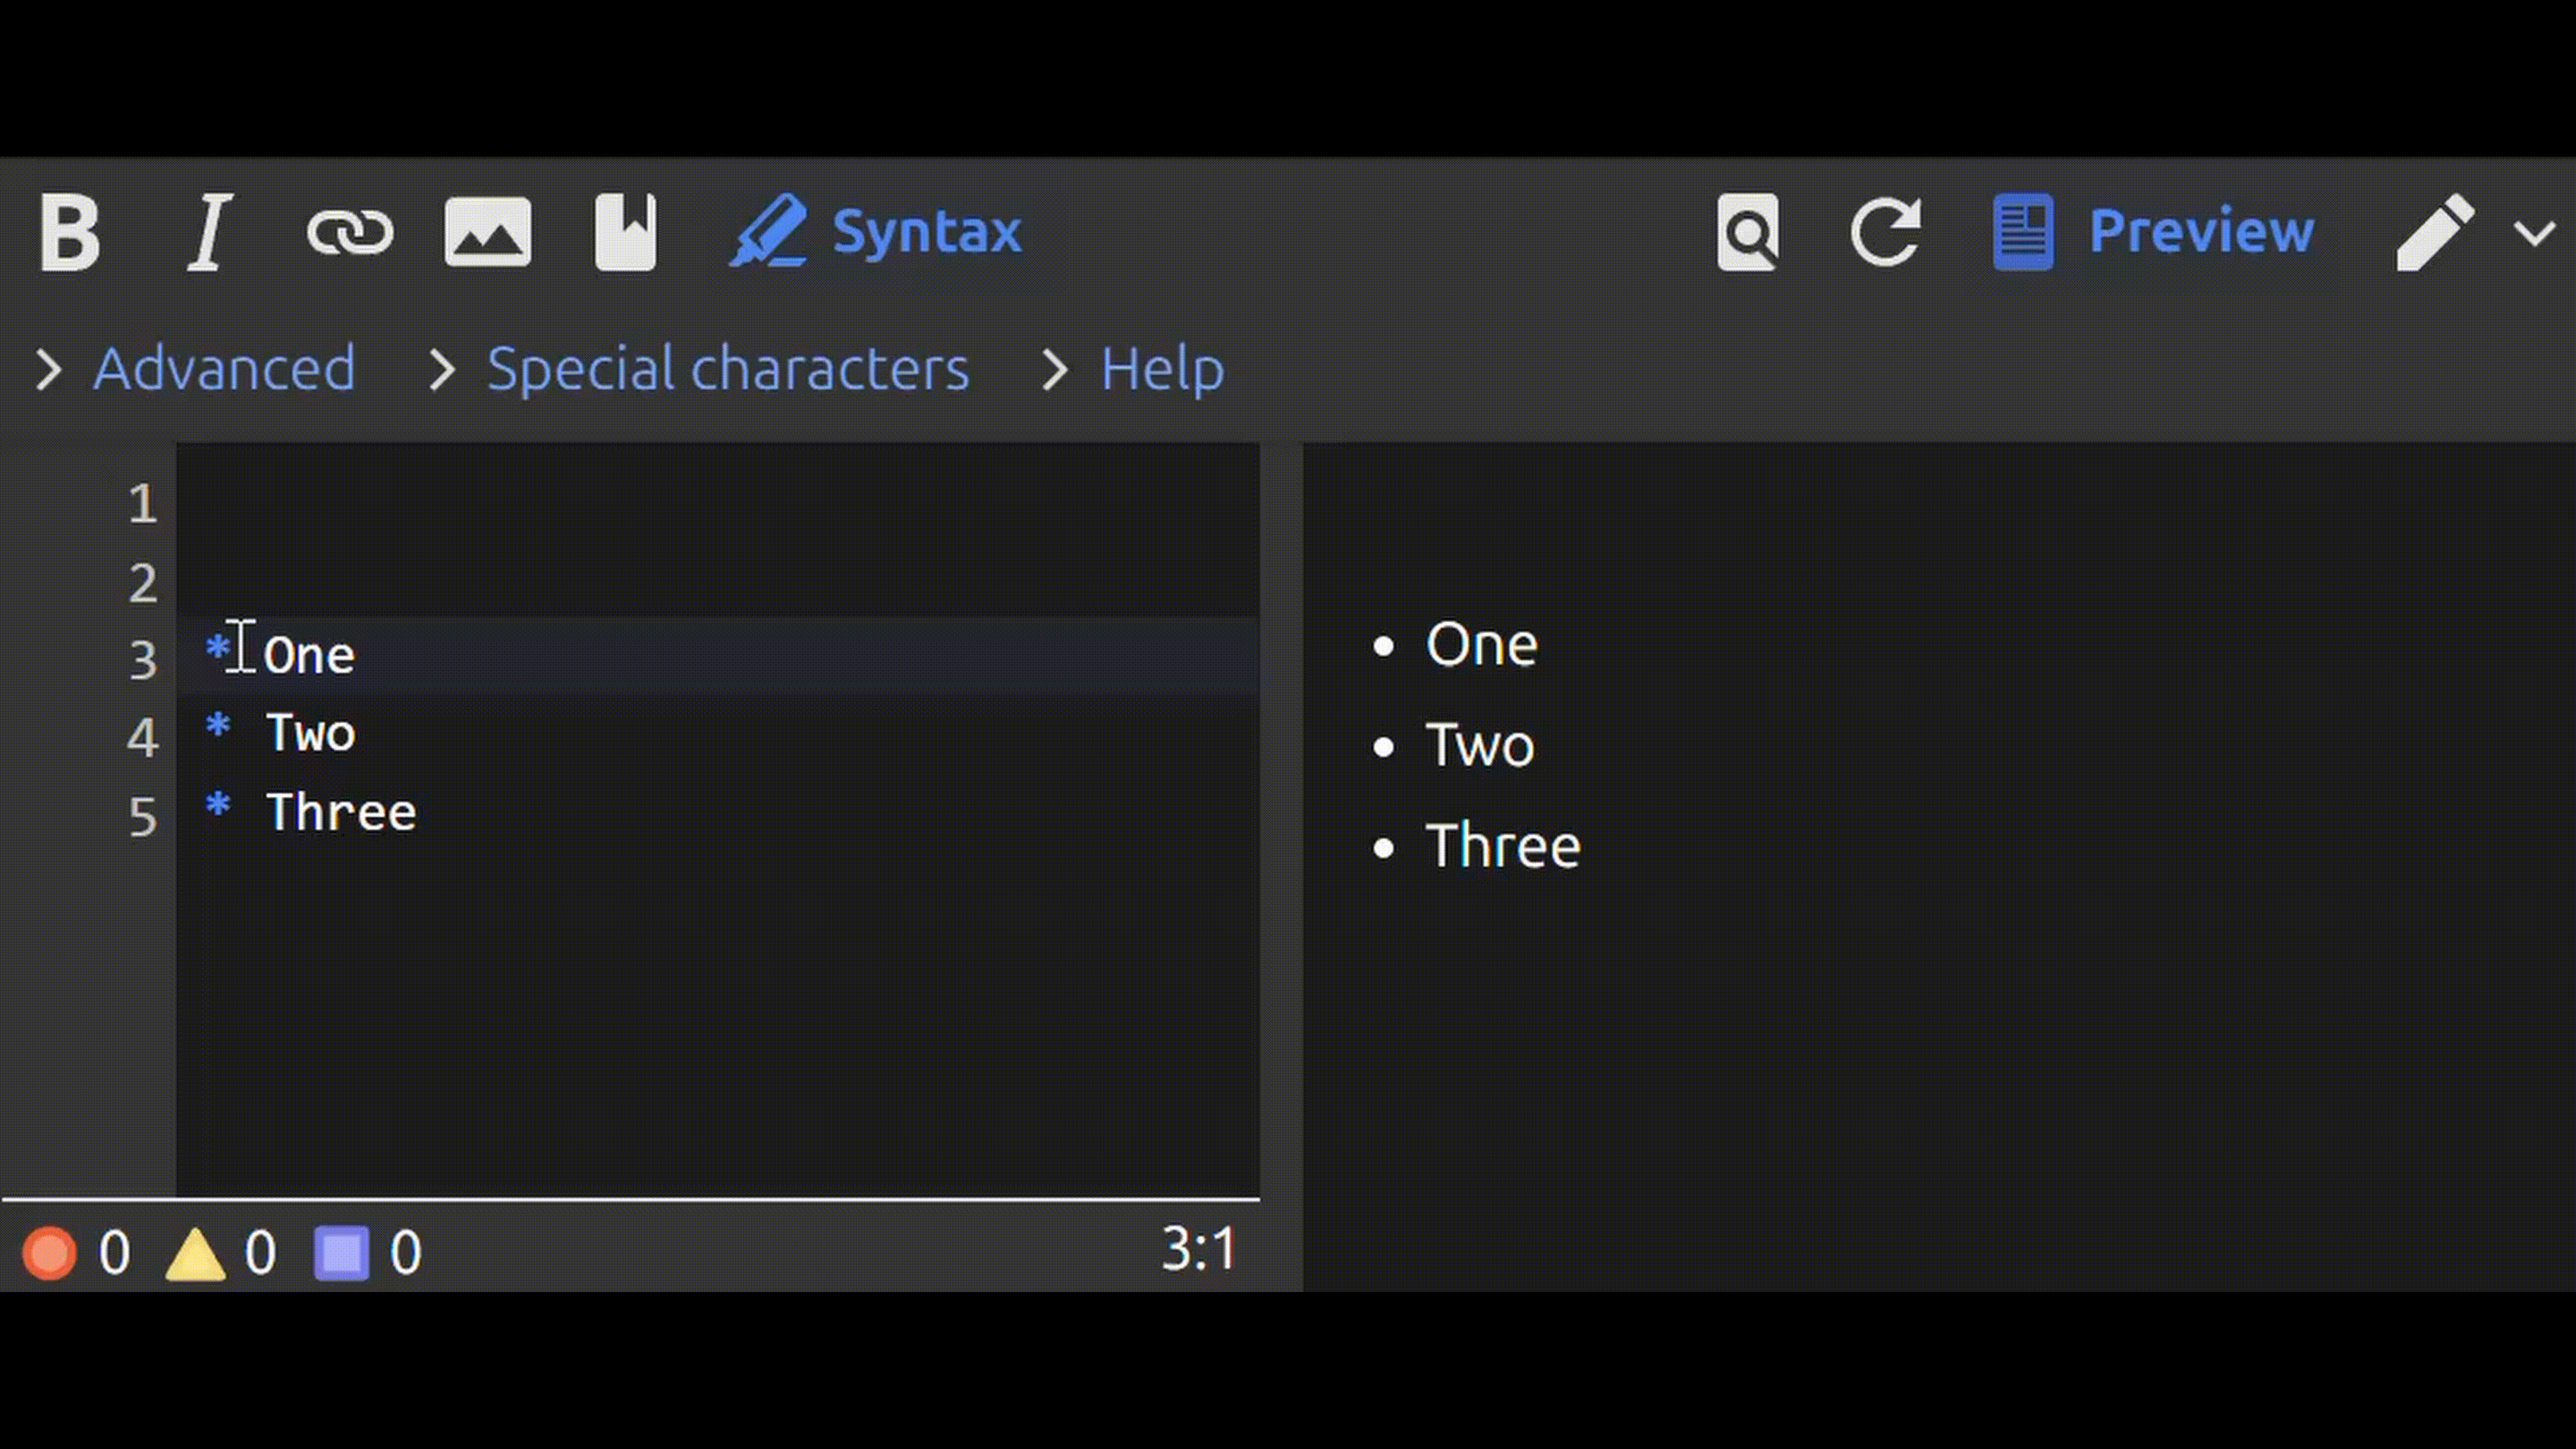
Task: Click the red error count indicator
Action: tap(76, 1252)
